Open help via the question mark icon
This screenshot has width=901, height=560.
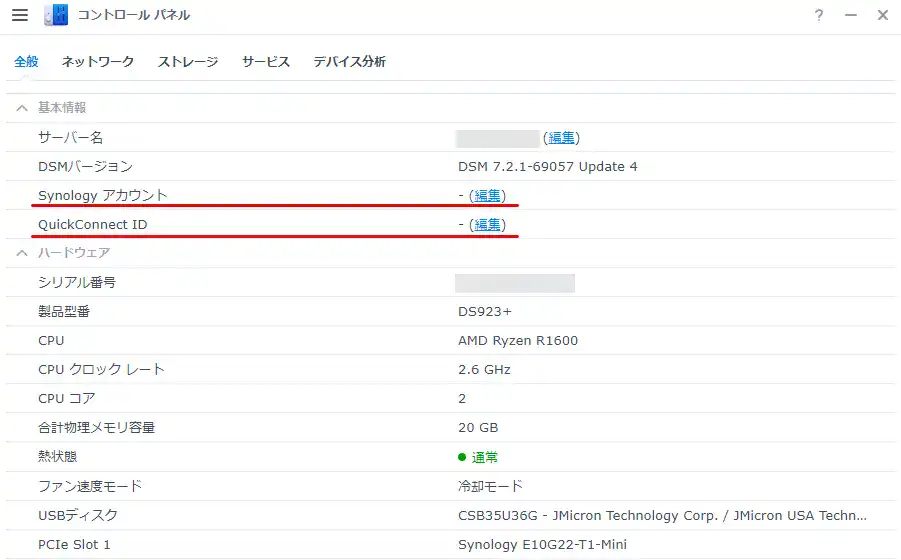tap(819, 15)
